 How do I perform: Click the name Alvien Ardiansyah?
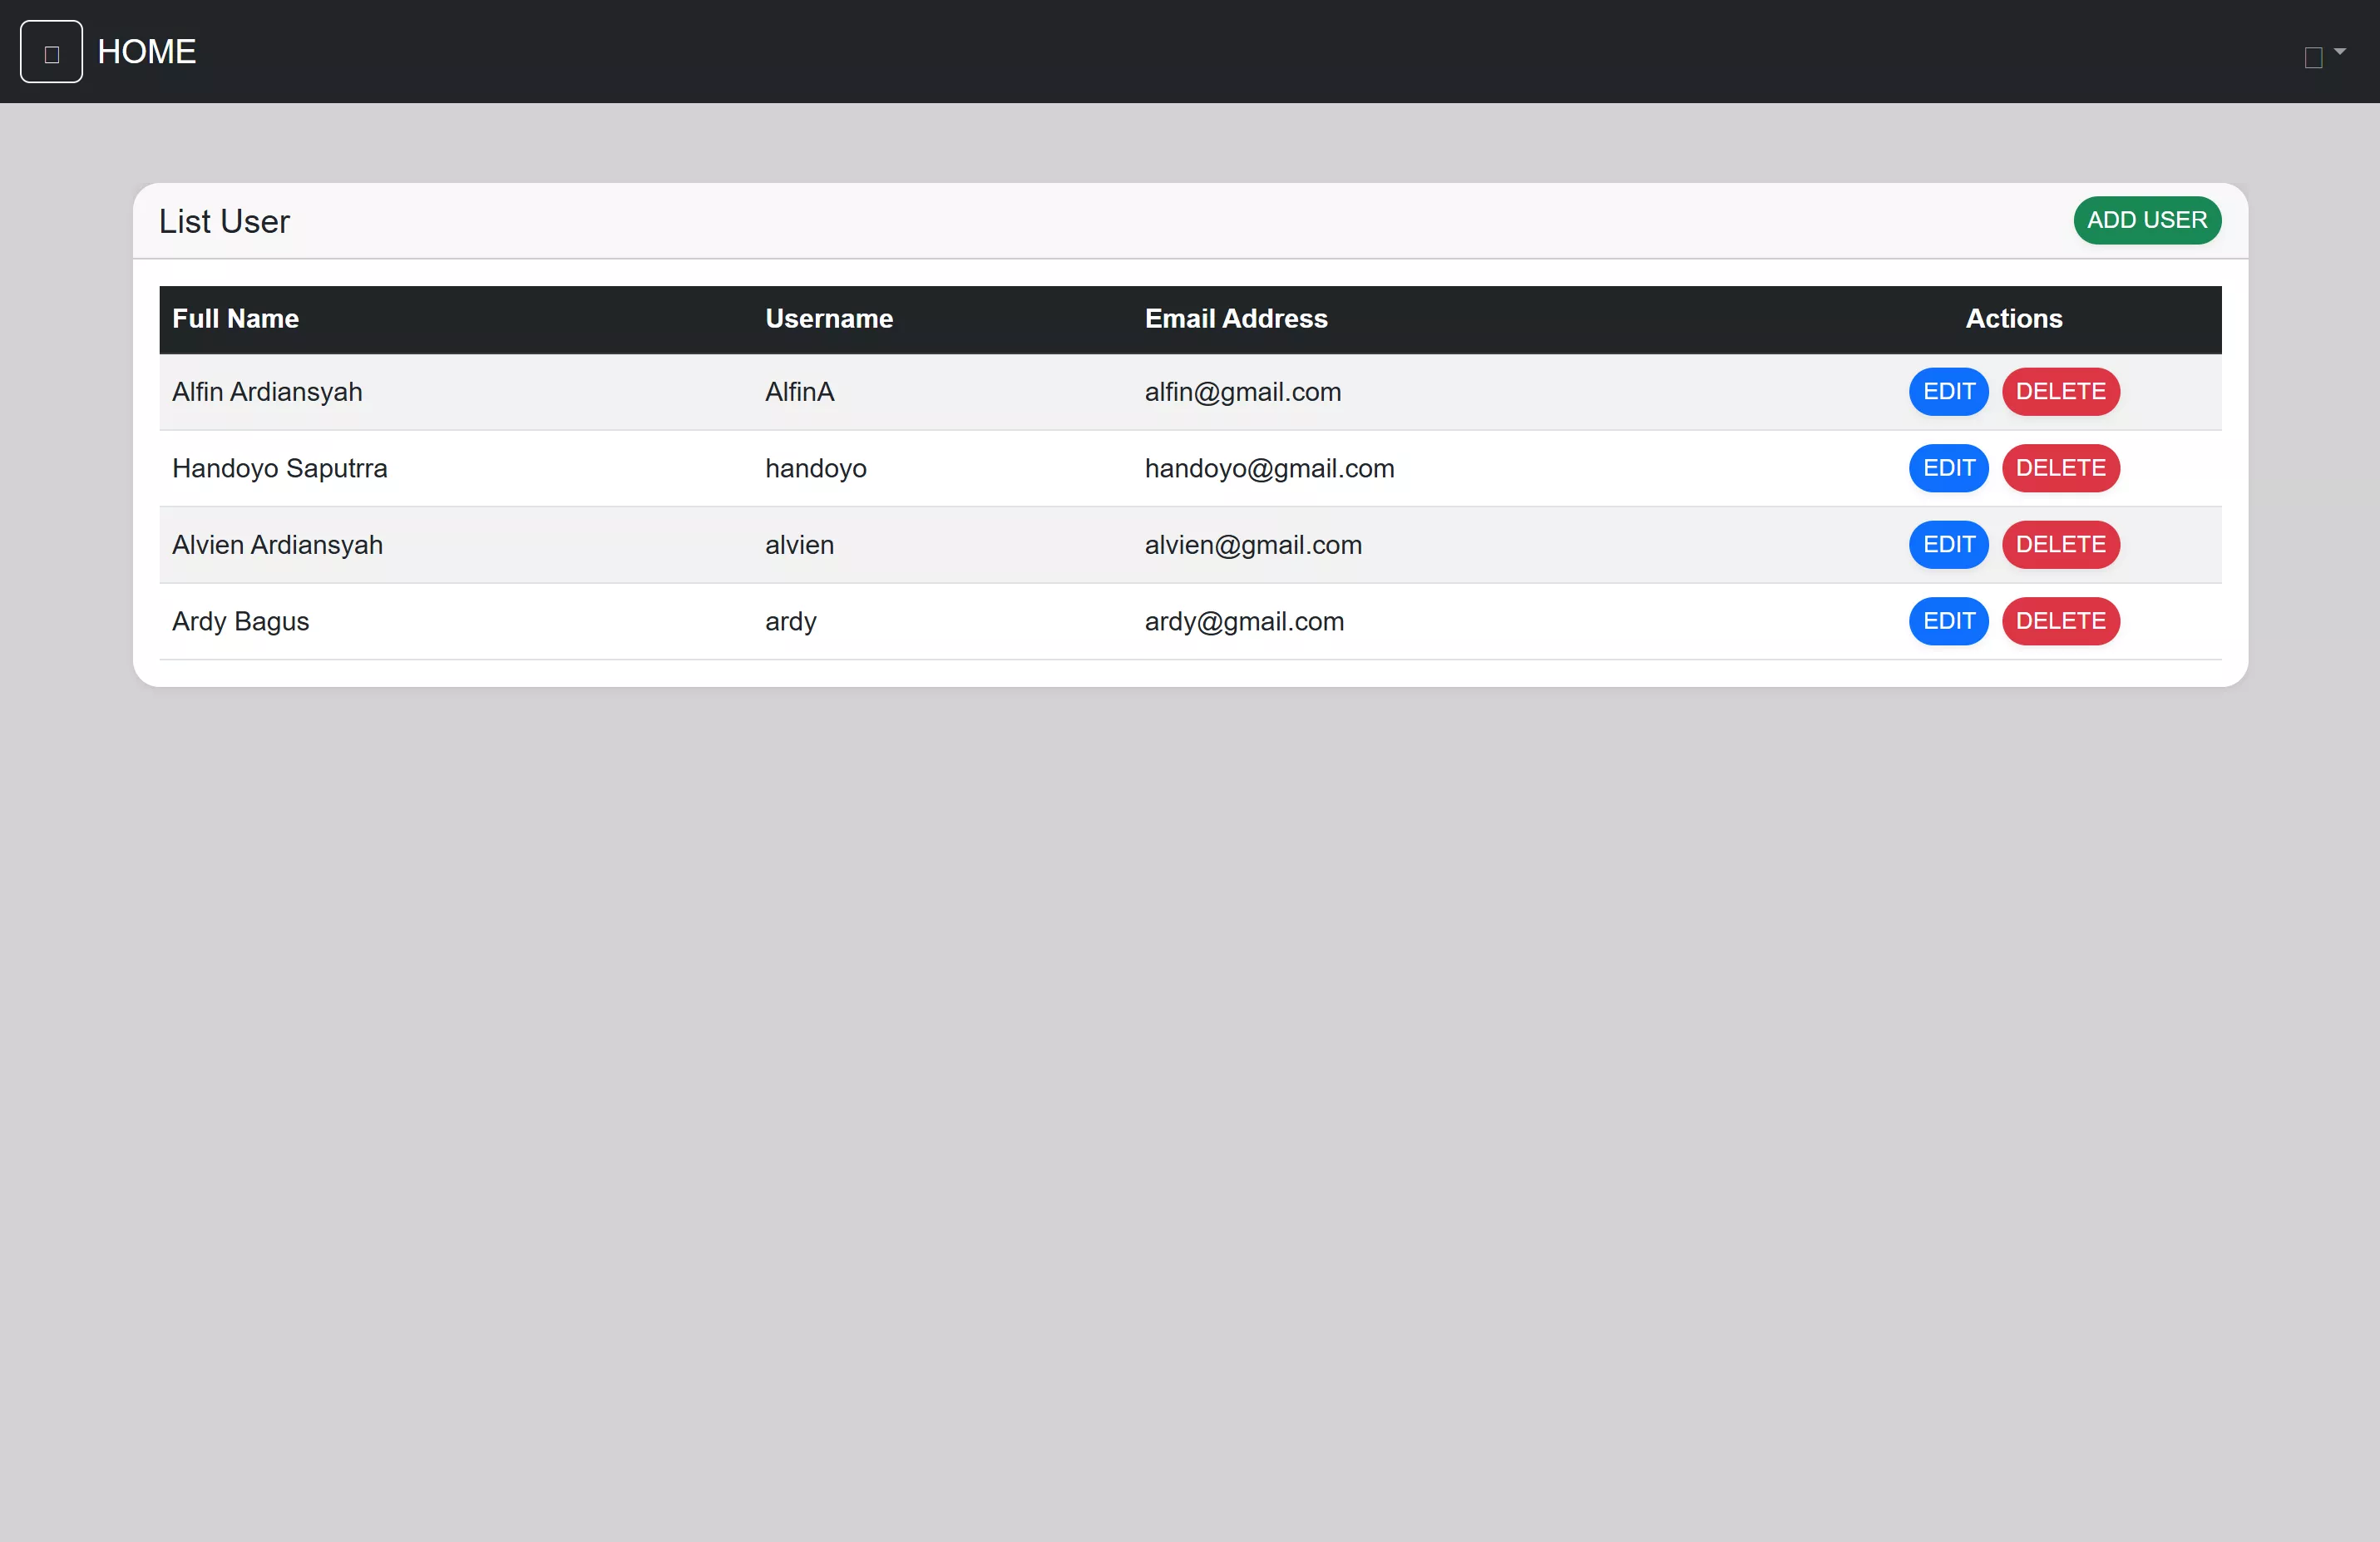[277, 545]
